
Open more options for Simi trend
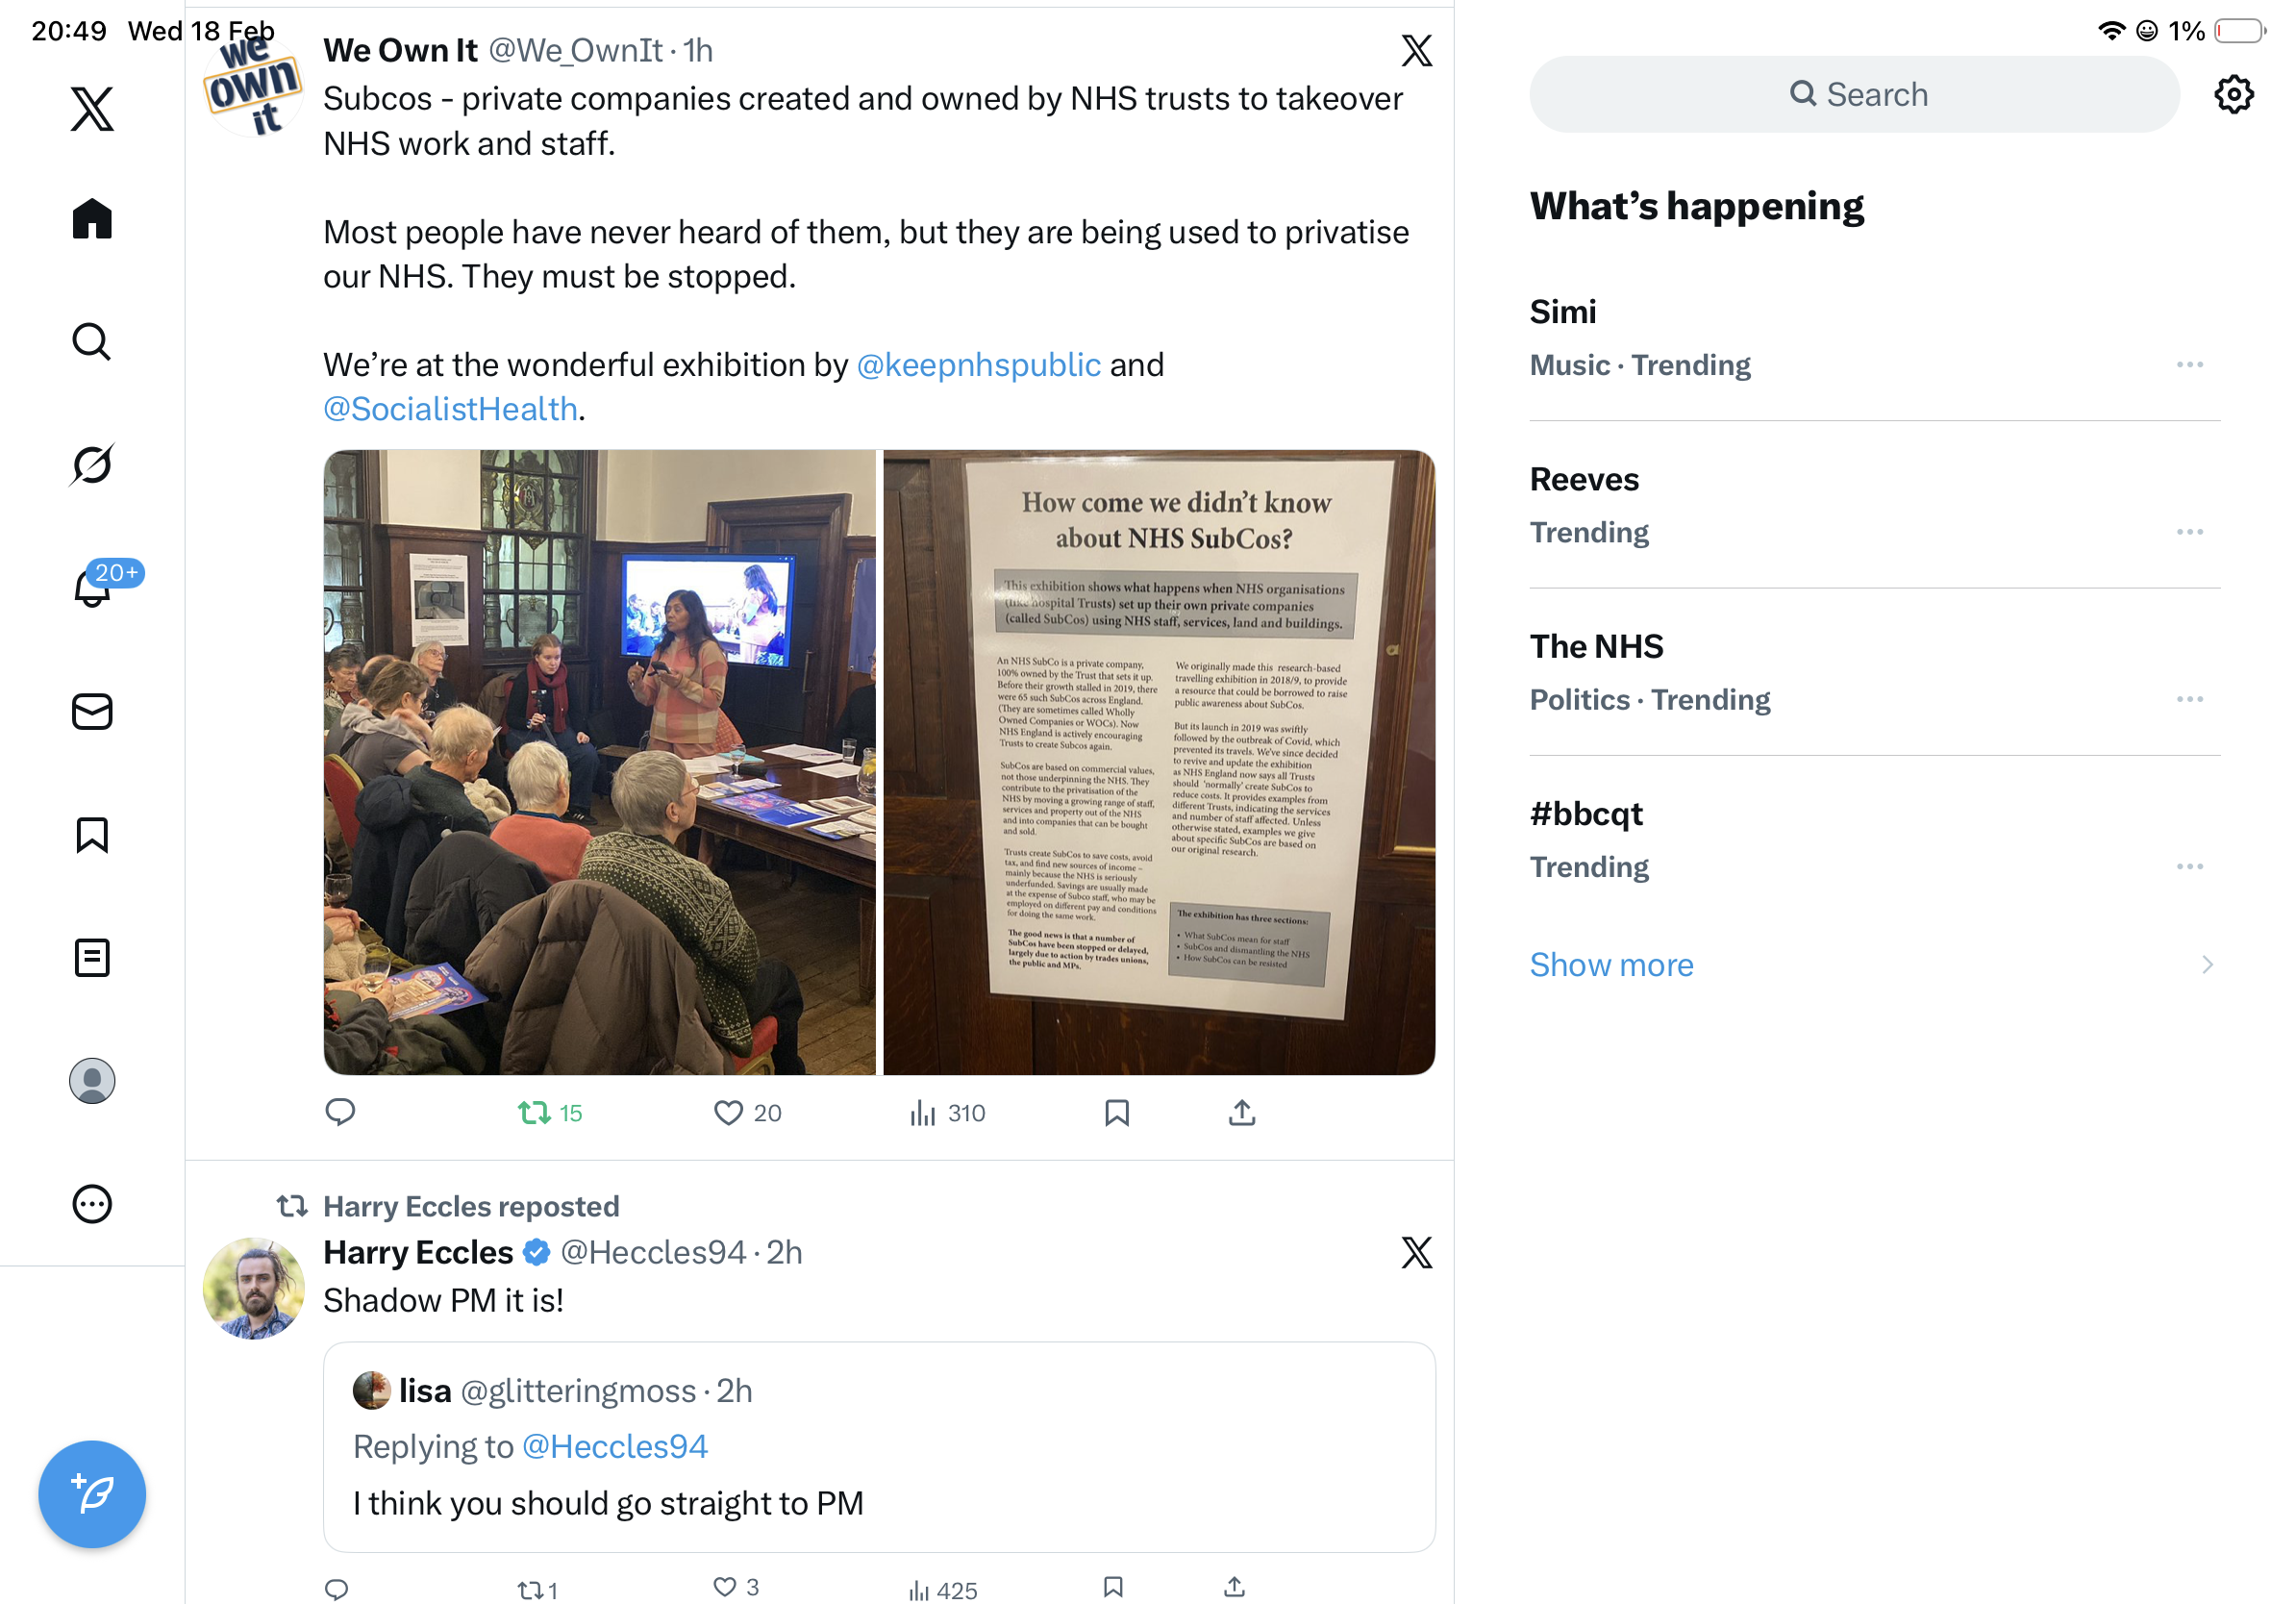(2189, 364)
